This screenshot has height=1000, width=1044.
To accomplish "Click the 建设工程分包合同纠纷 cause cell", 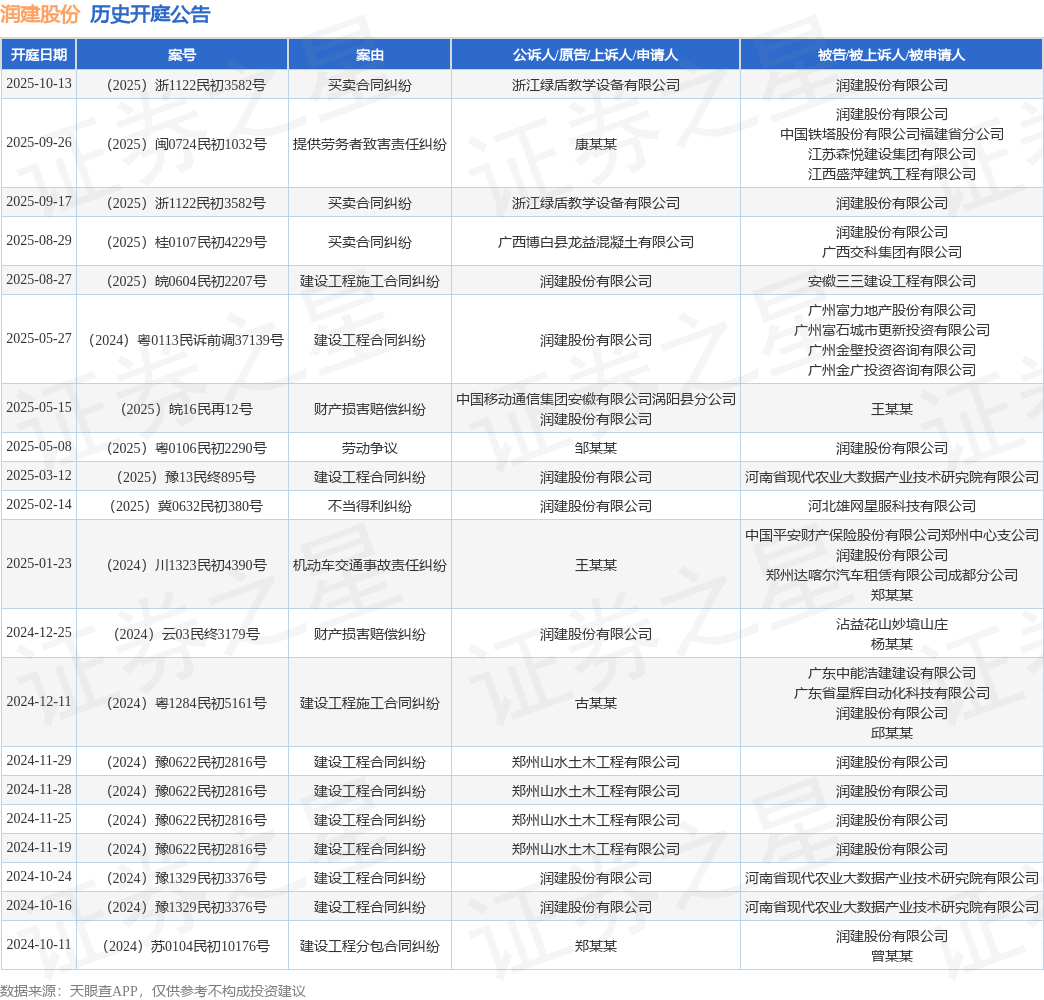I will coord(370,946).
